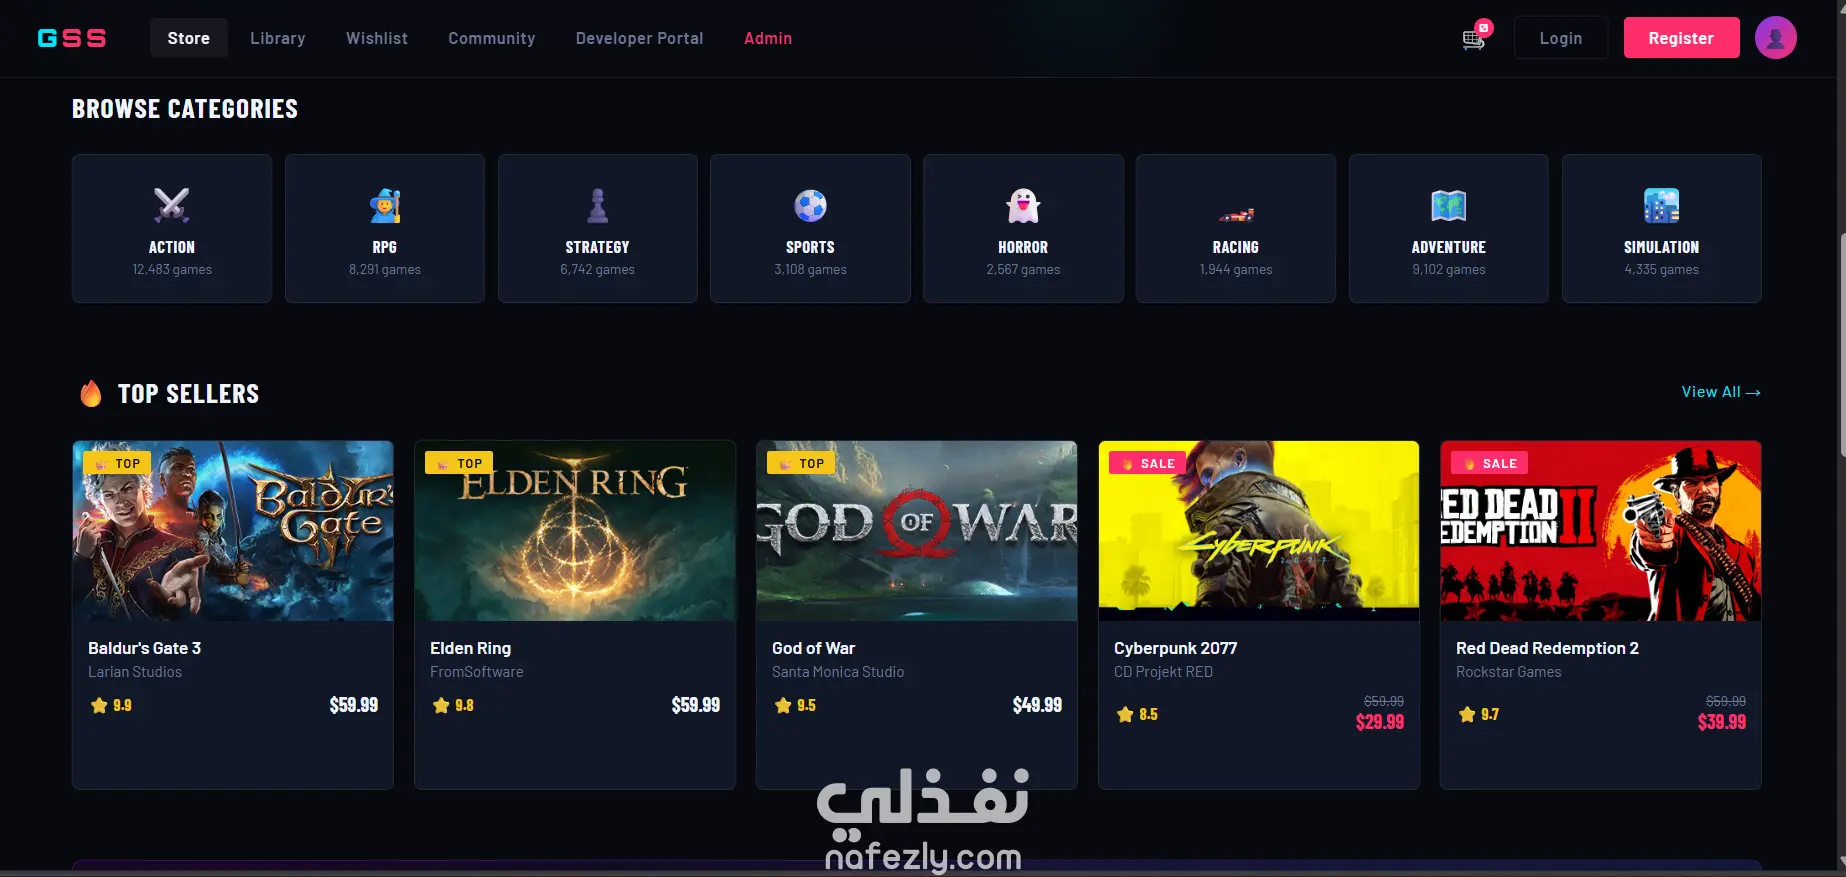Screen dimensions: 1846x877
Task: Pick the Racing car category
Action: 1236,214
